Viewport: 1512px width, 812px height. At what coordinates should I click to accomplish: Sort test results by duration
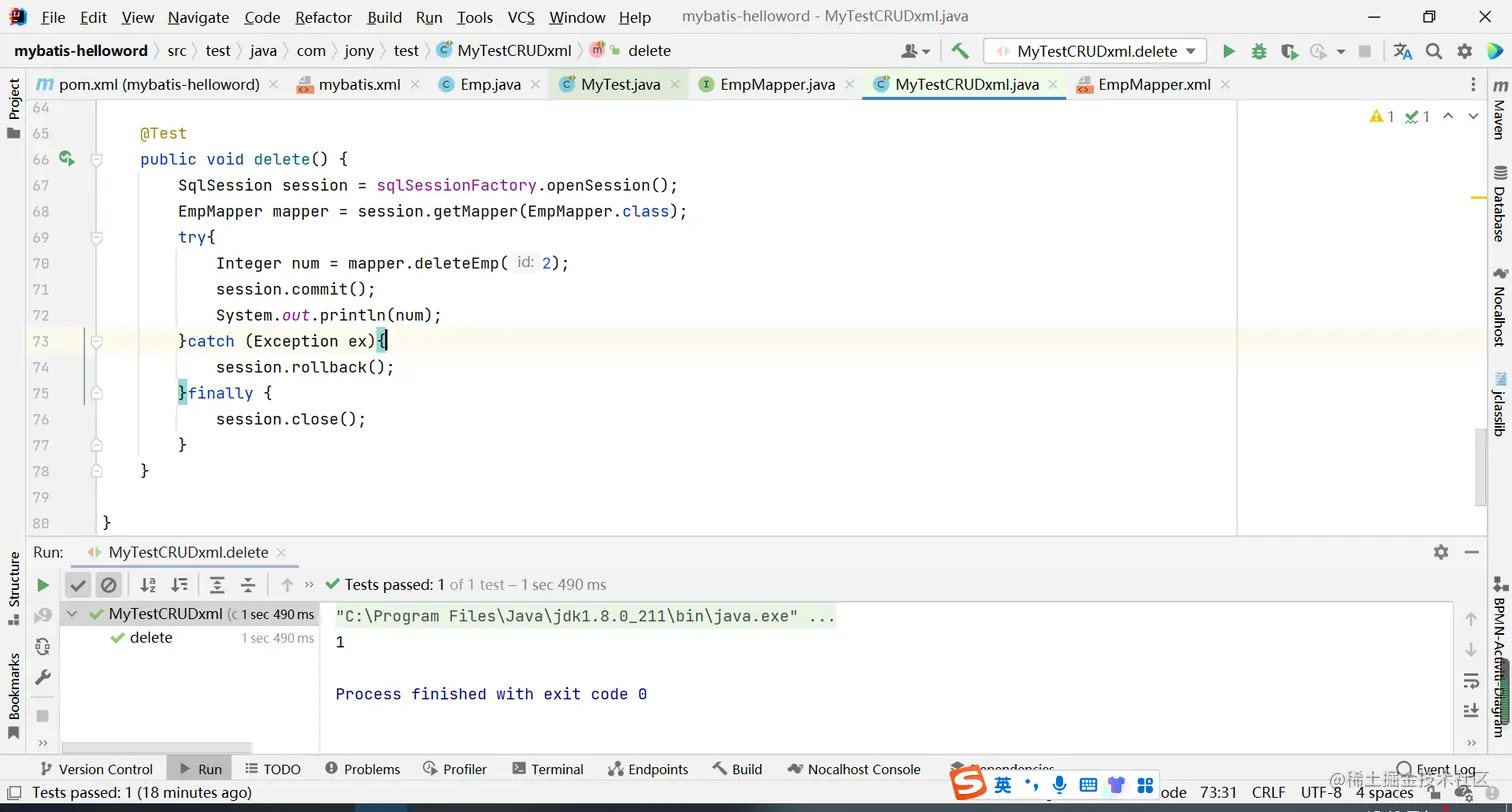tap(180, 585)
